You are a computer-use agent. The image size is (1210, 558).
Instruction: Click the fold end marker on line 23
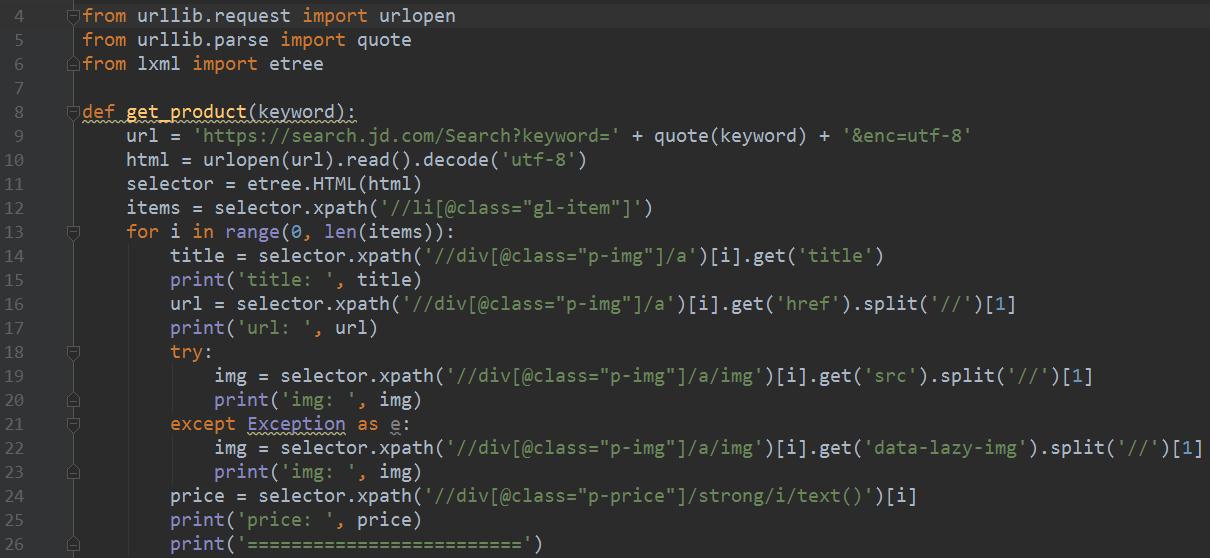[72, 472]
